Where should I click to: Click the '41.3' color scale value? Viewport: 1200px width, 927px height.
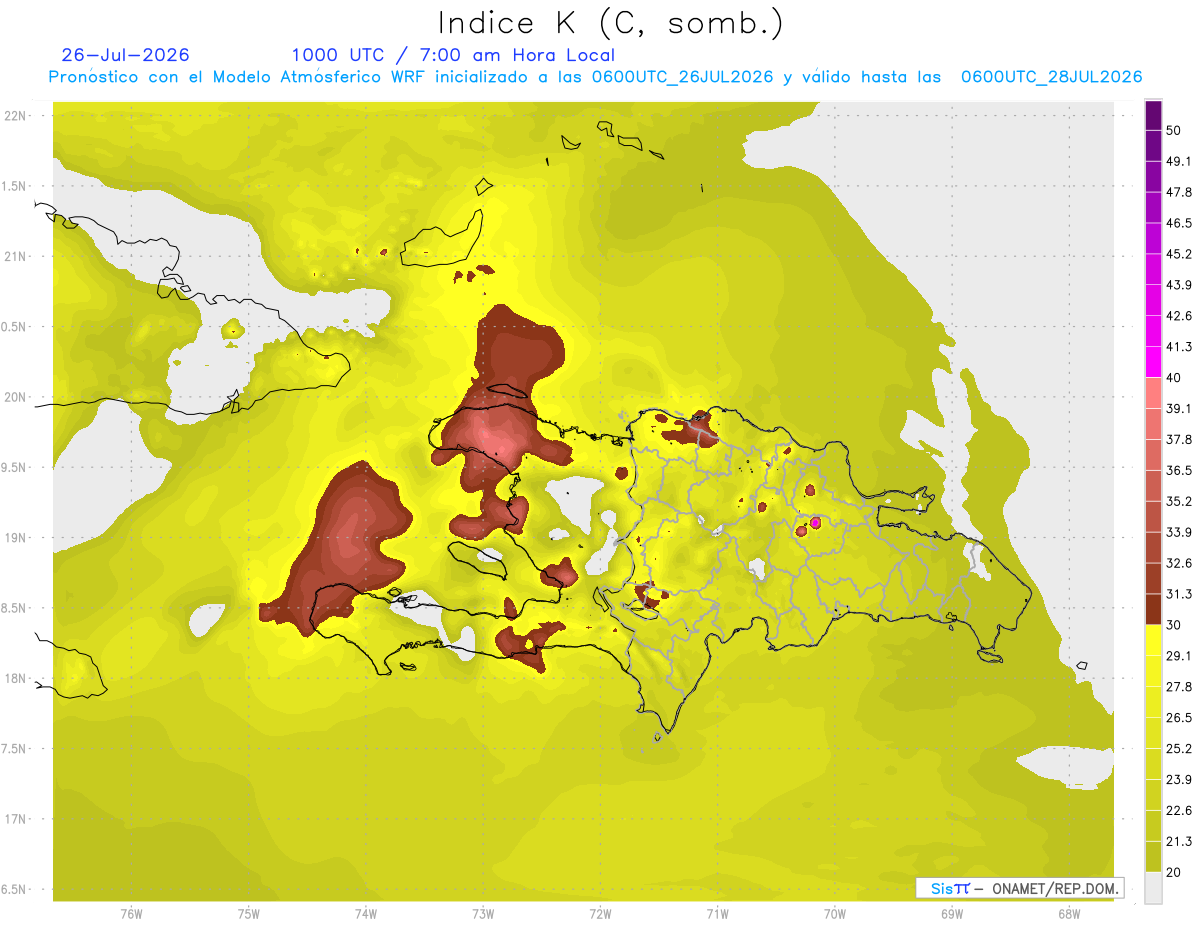1180,347
